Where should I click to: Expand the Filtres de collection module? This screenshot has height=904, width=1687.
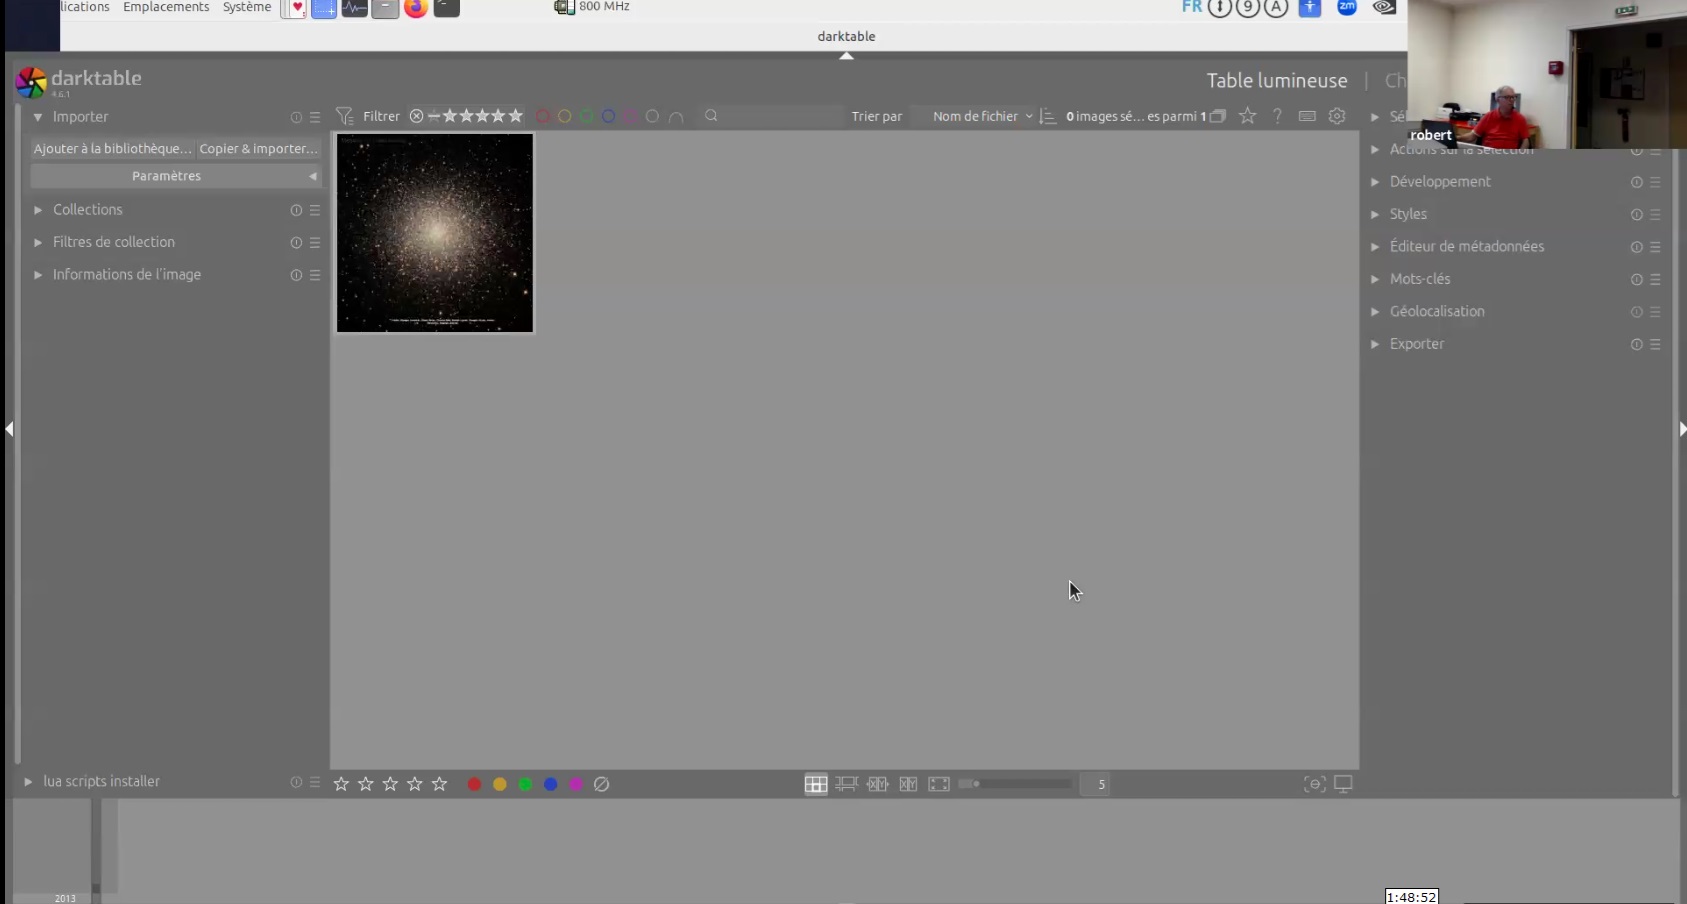click(x=38, y=242)
